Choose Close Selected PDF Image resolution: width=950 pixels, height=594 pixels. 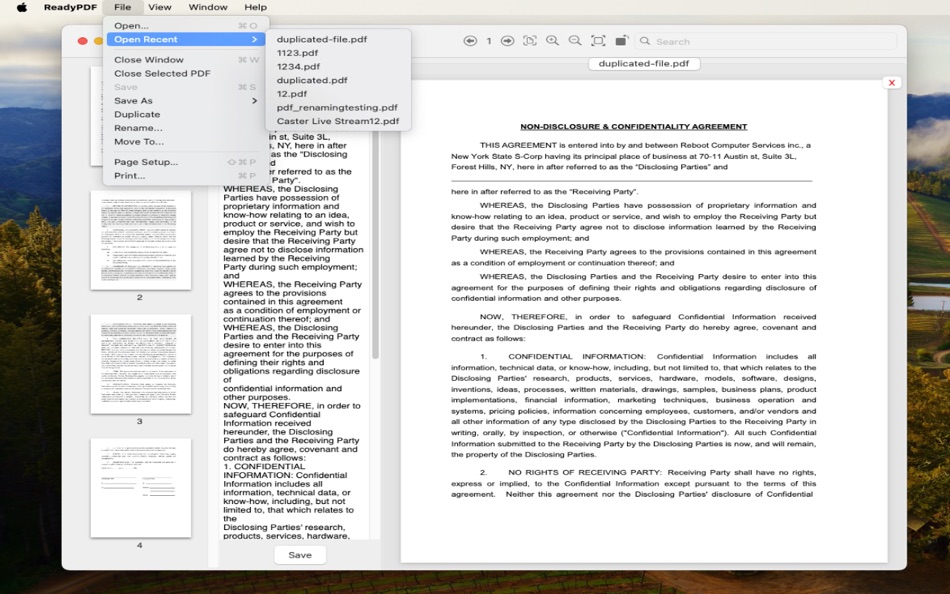187,73
